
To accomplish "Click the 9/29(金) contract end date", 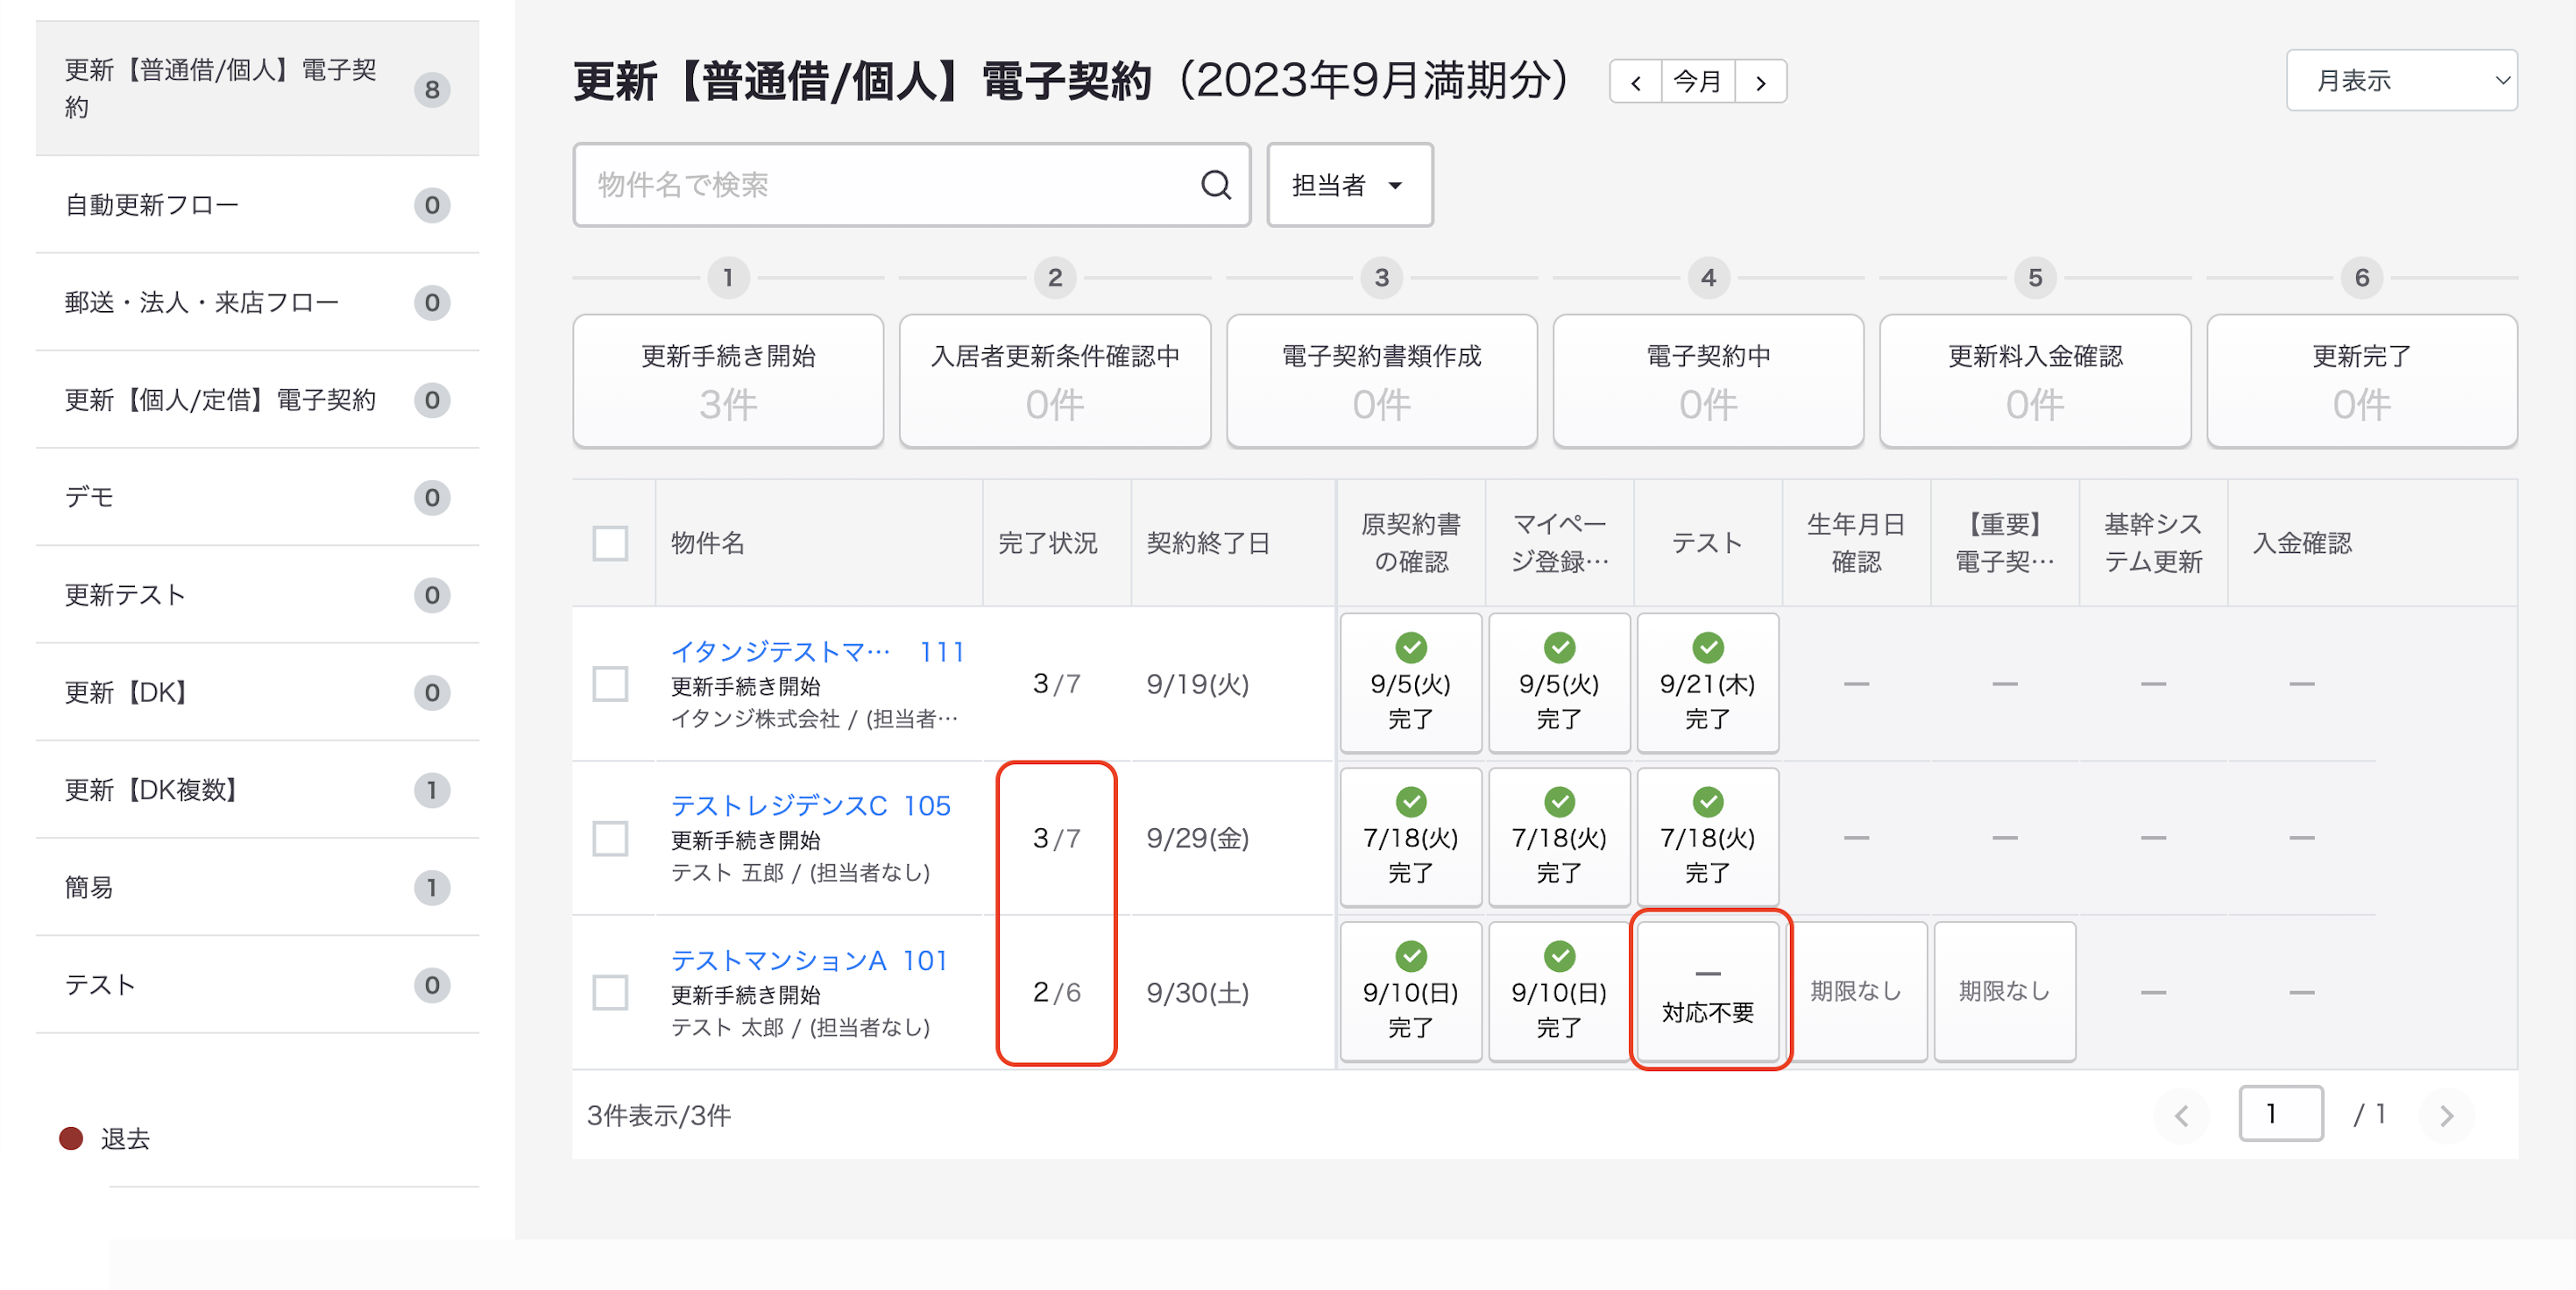I will 1197,838.
